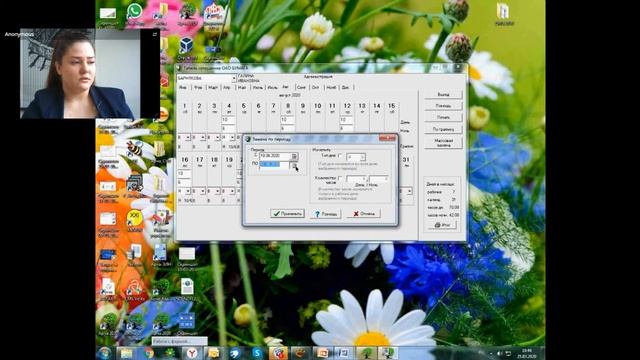Switch to the Янв month tab
Screen dimensions: 640x360
183,87
